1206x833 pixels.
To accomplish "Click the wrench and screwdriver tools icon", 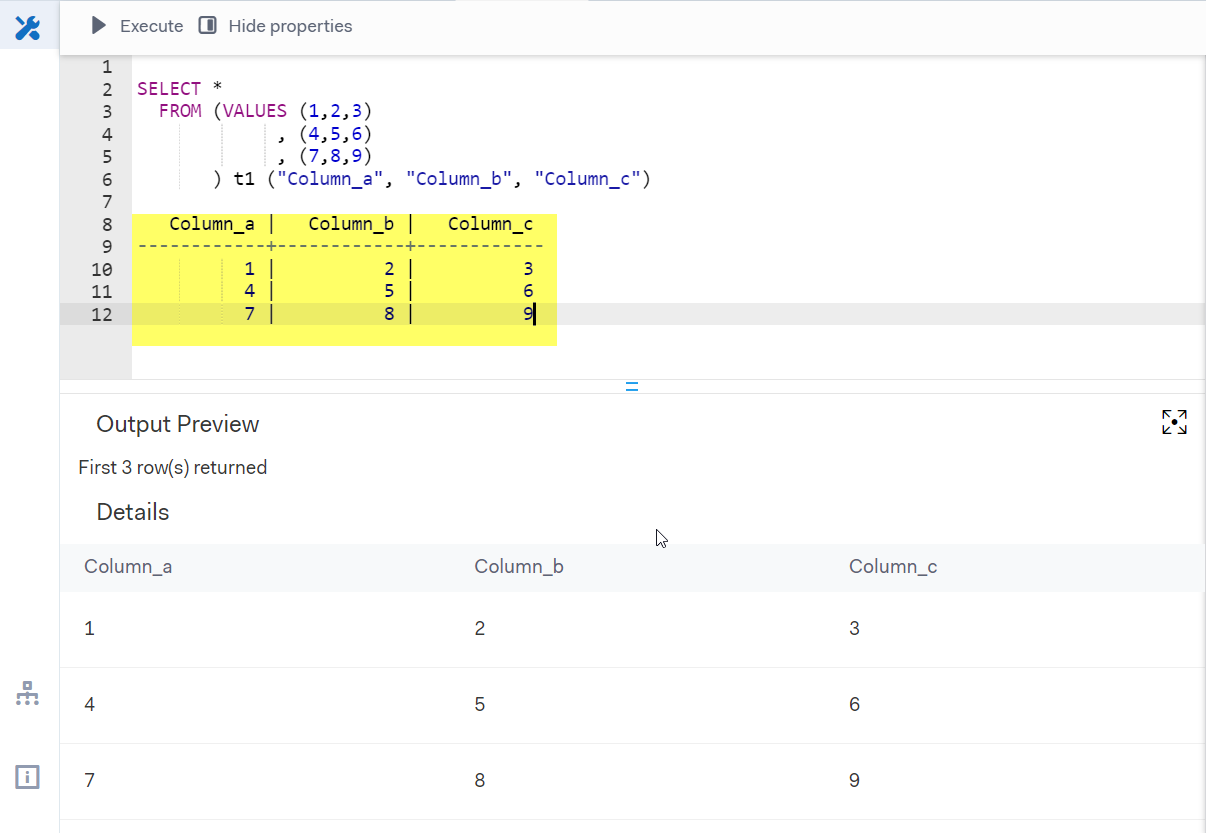I will (x=27, y=28).
